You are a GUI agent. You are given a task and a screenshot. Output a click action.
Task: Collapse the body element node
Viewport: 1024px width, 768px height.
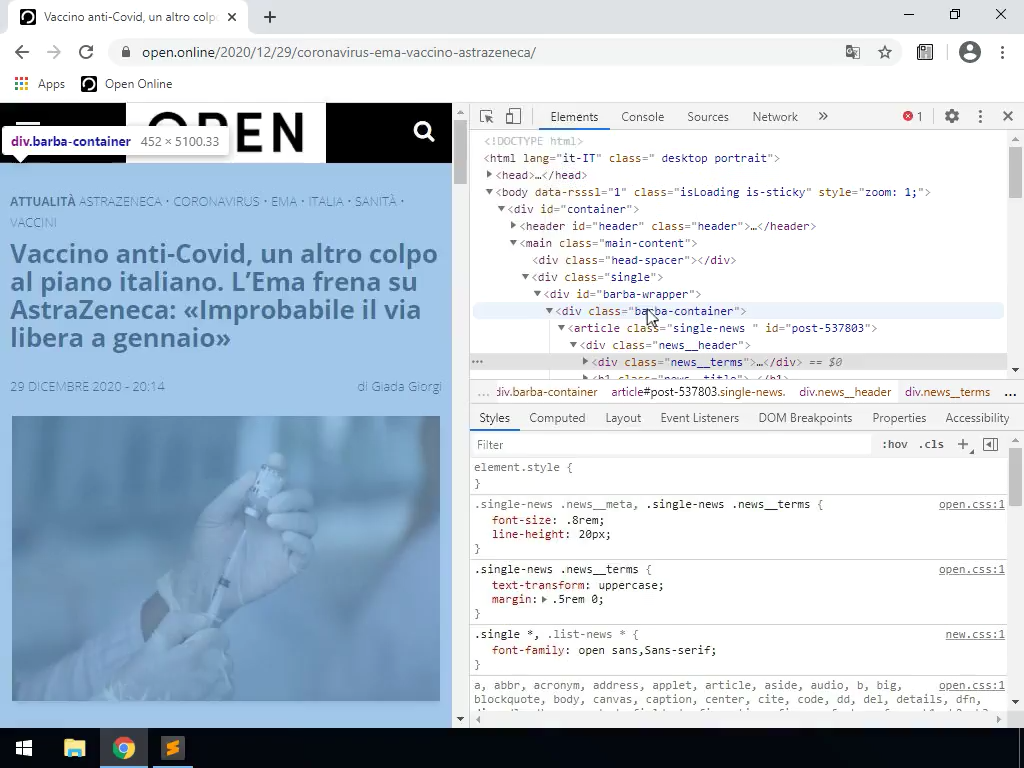click(x=489, y=192)
